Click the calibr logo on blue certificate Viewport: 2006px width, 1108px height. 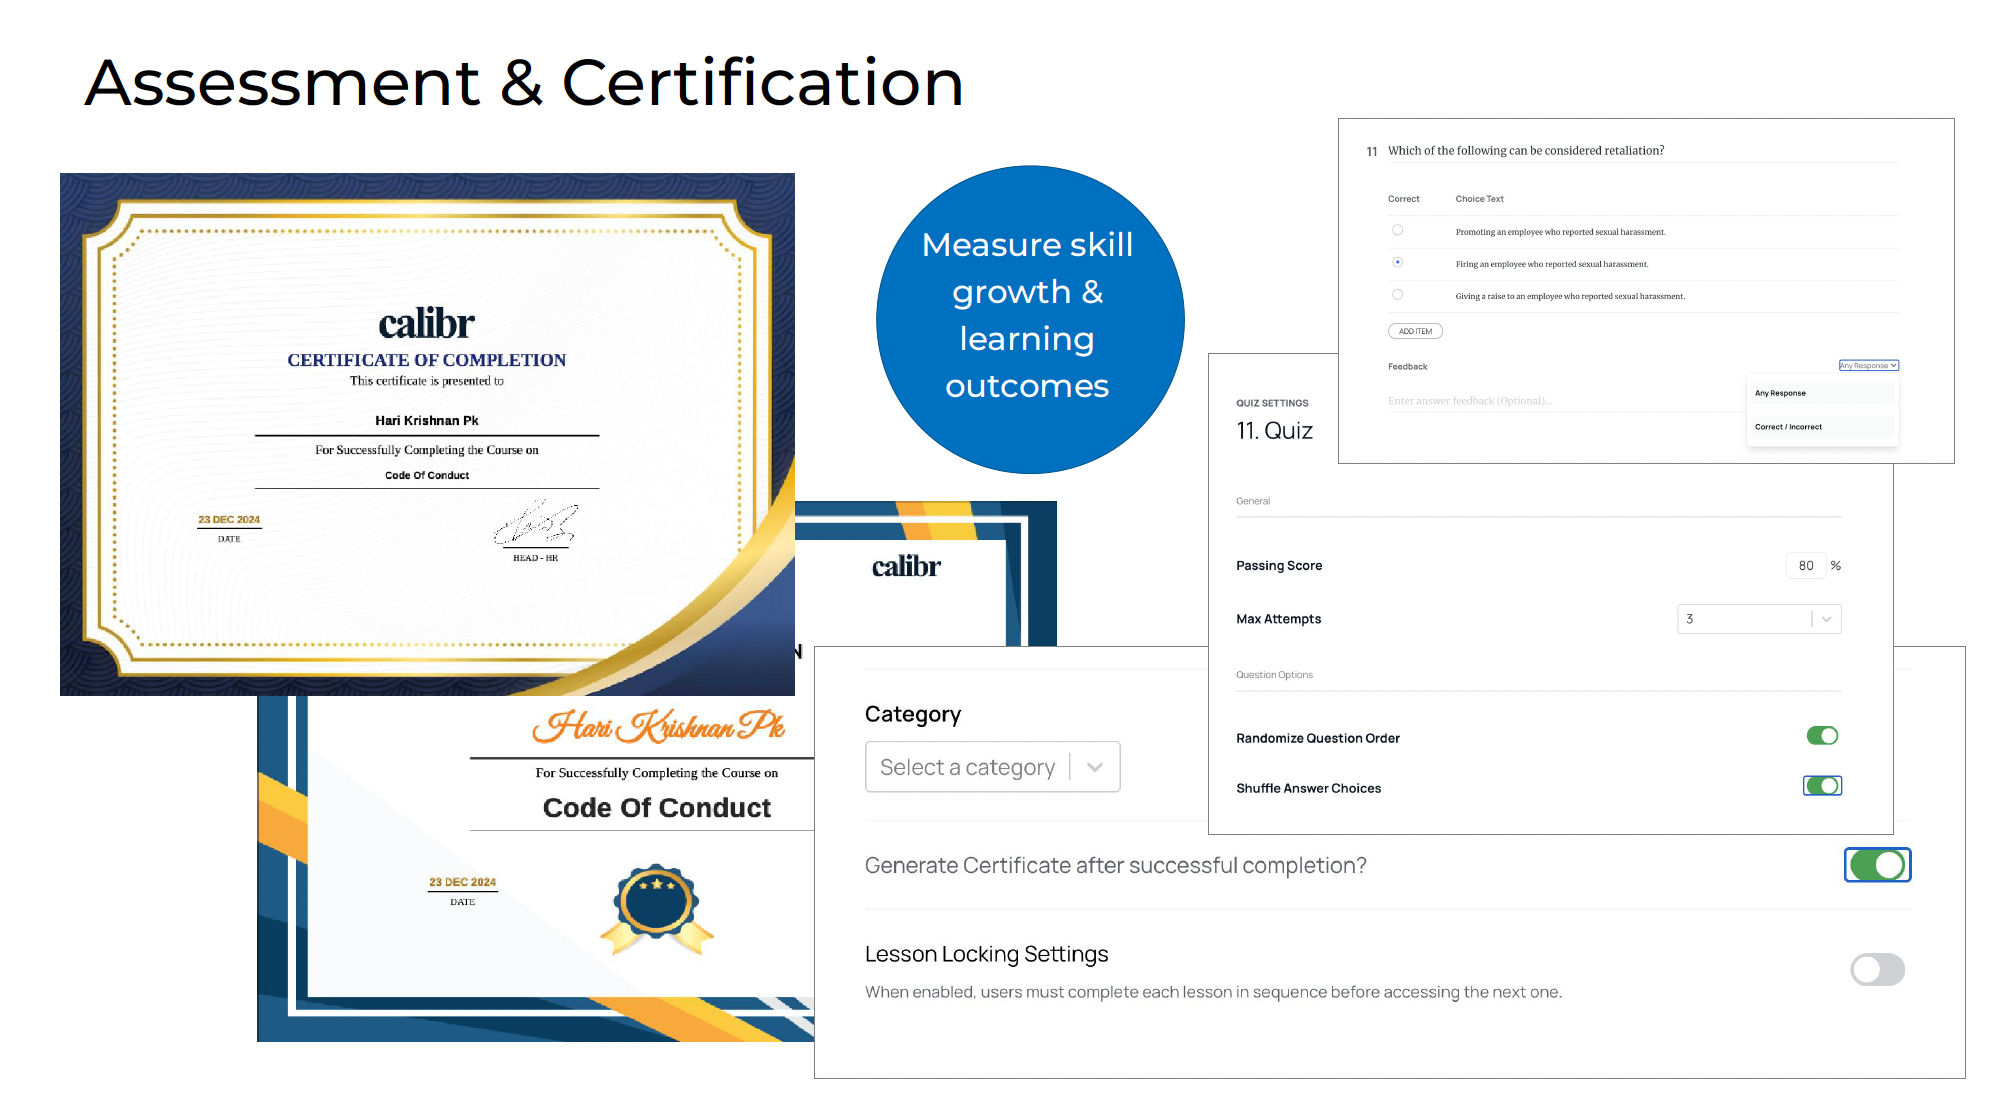pyautogui.click(x=906, y=567)
